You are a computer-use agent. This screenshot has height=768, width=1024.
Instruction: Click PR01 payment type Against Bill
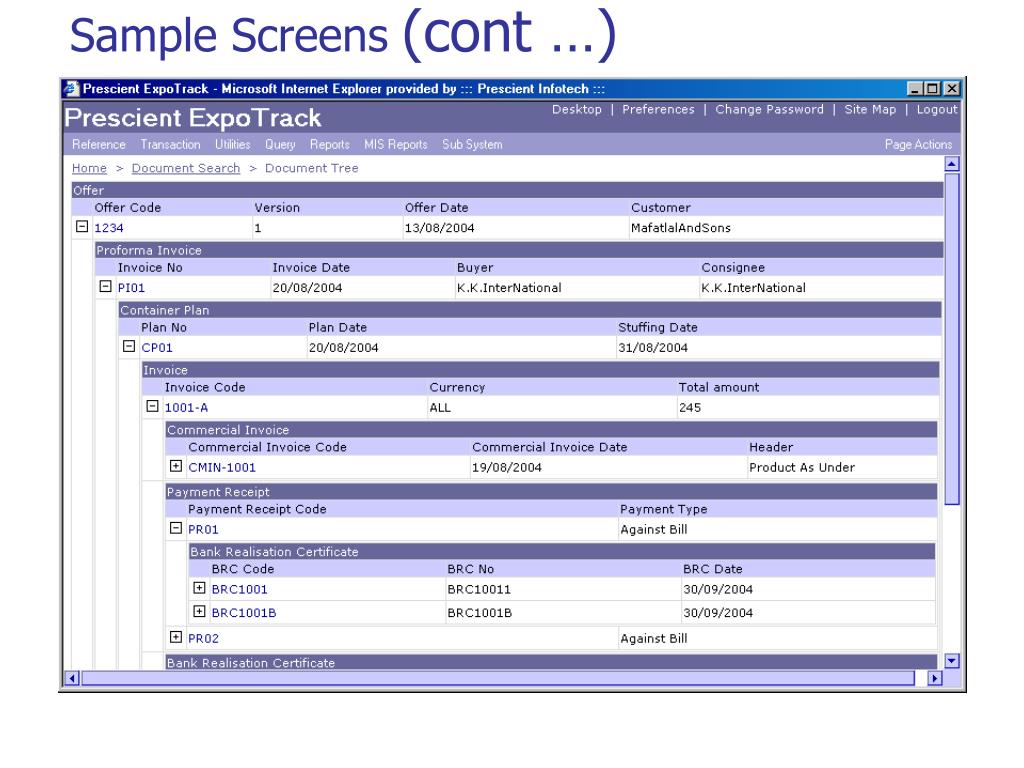tap(654, 530)
